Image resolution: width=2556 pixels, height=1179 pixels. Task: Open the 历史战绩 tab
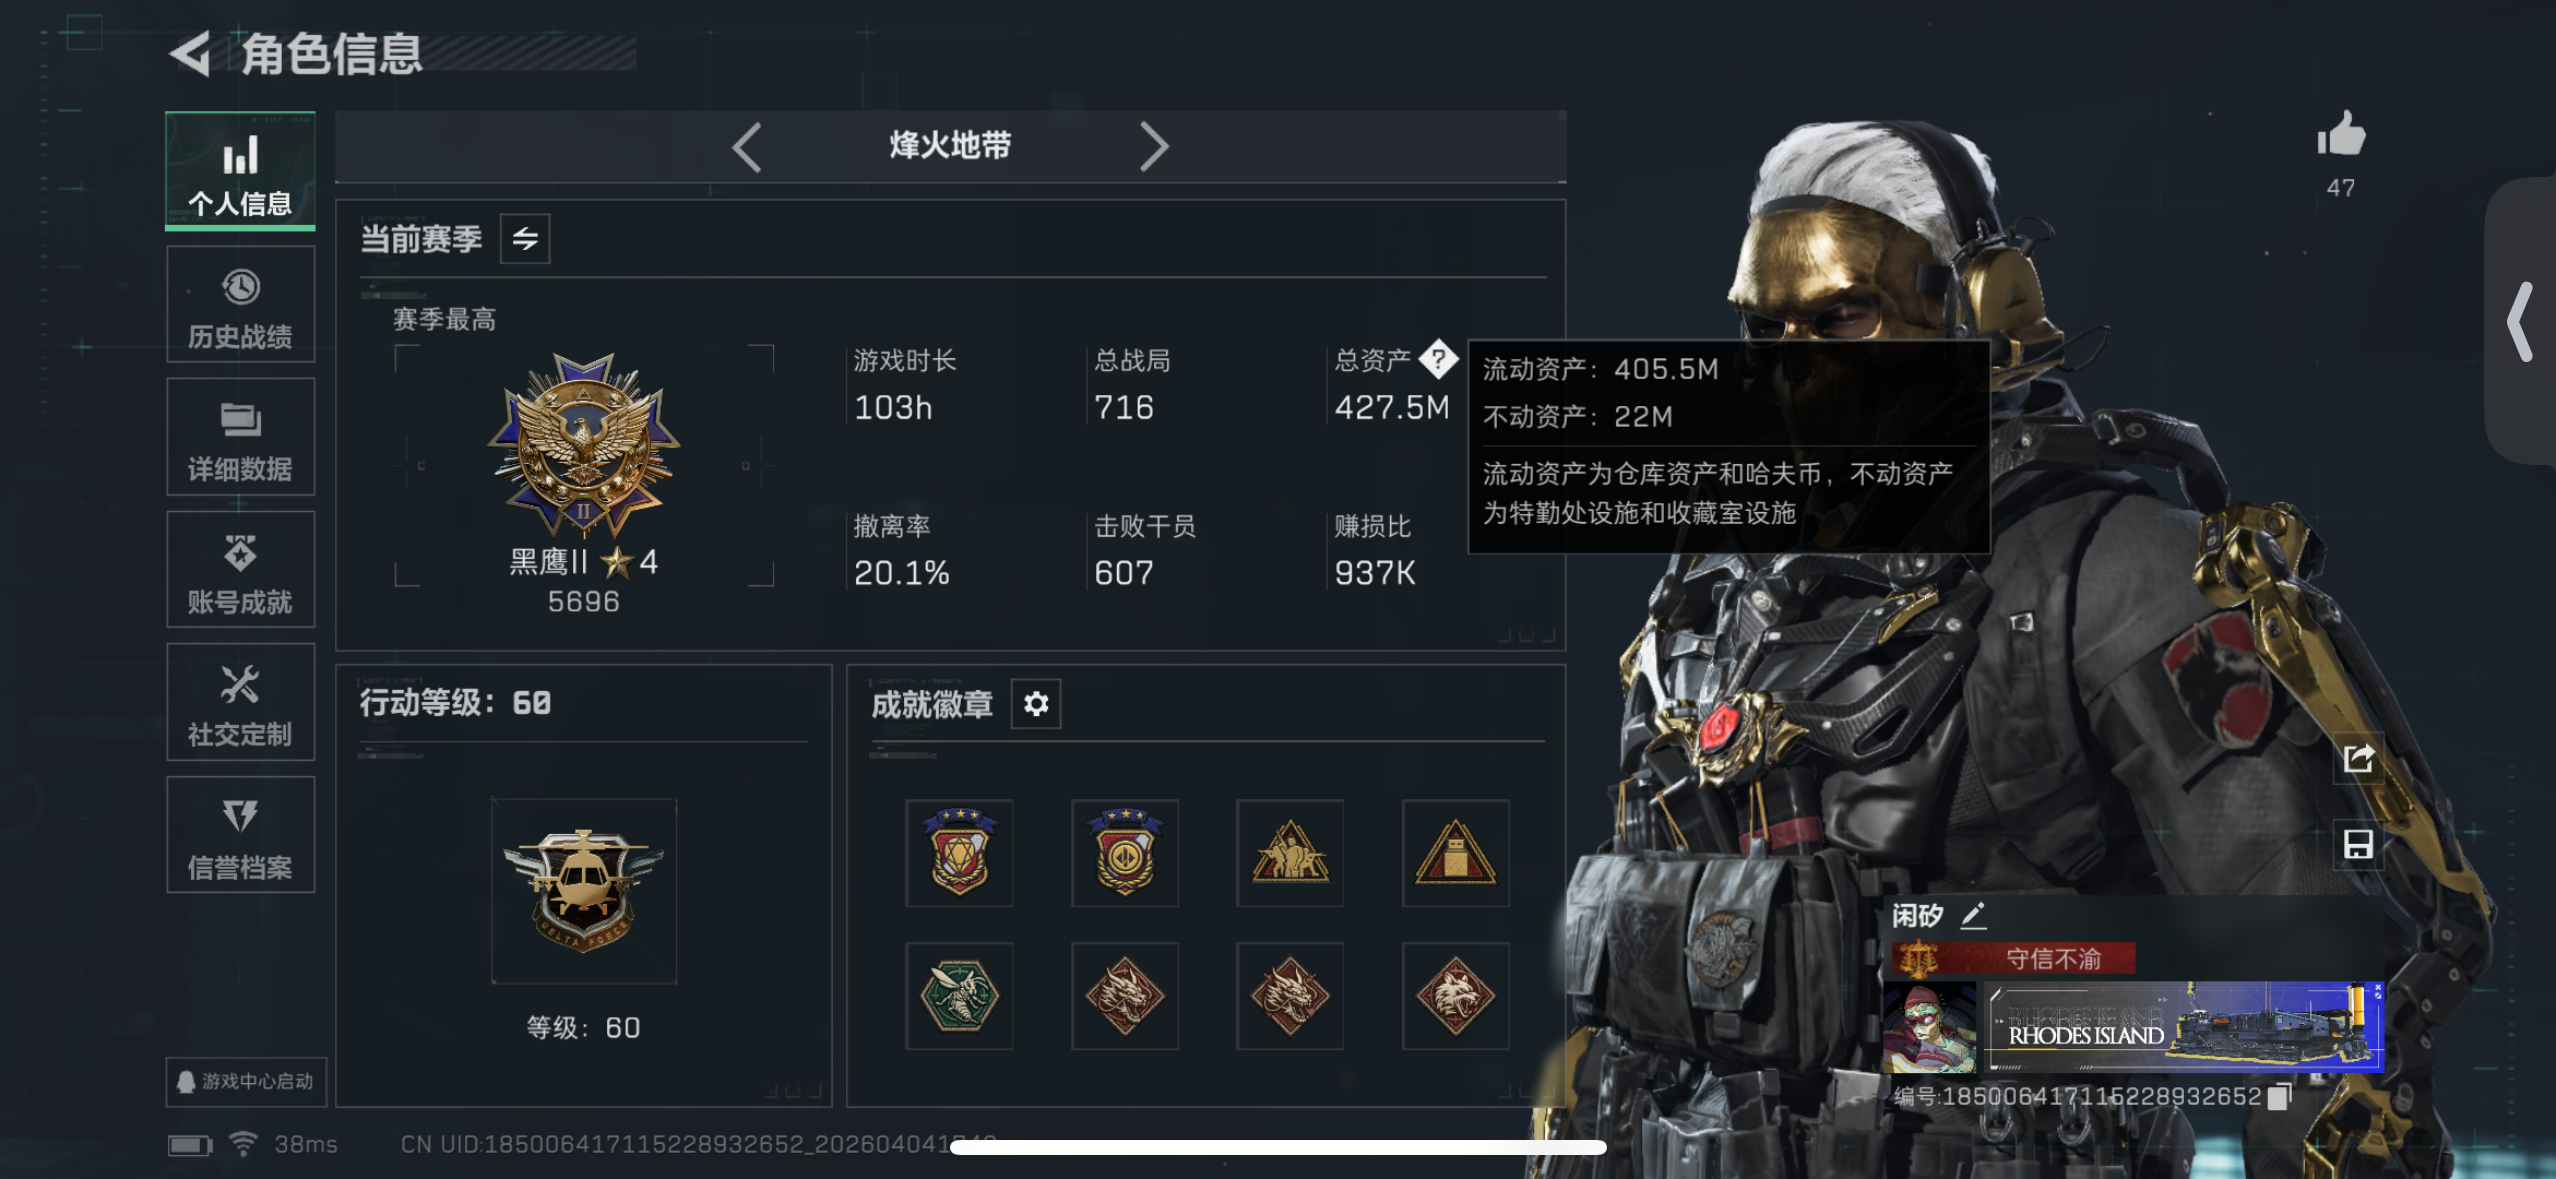[x=241, y=305]
